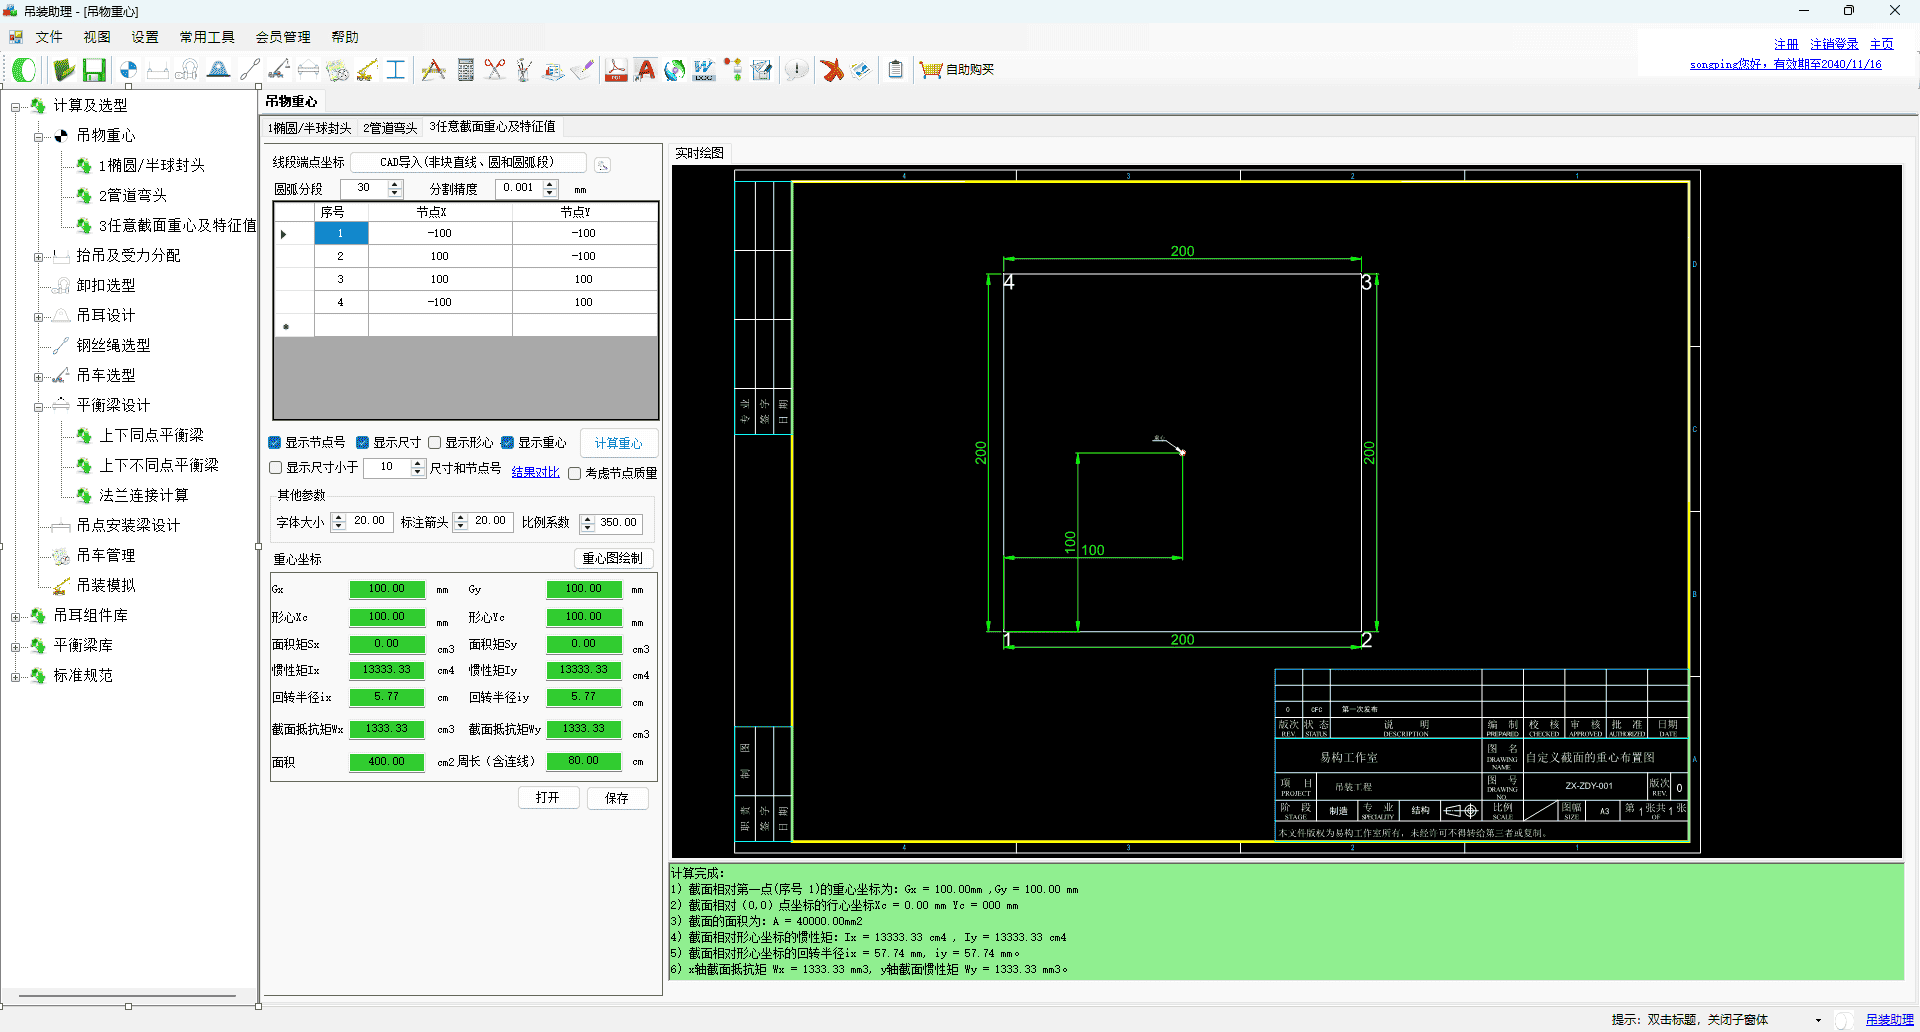Enable the 显示形心 checkbox
The width and height of the screenshot is (1920, 1032).
[x=435, y=443]
